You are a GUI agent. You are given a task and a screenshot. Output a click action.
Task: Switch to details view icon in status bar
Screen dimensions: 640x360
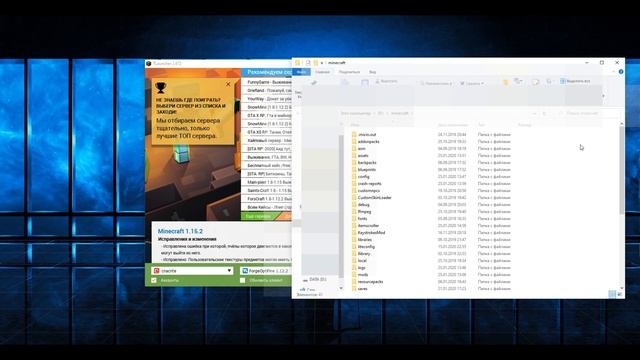tap(611, 294)
